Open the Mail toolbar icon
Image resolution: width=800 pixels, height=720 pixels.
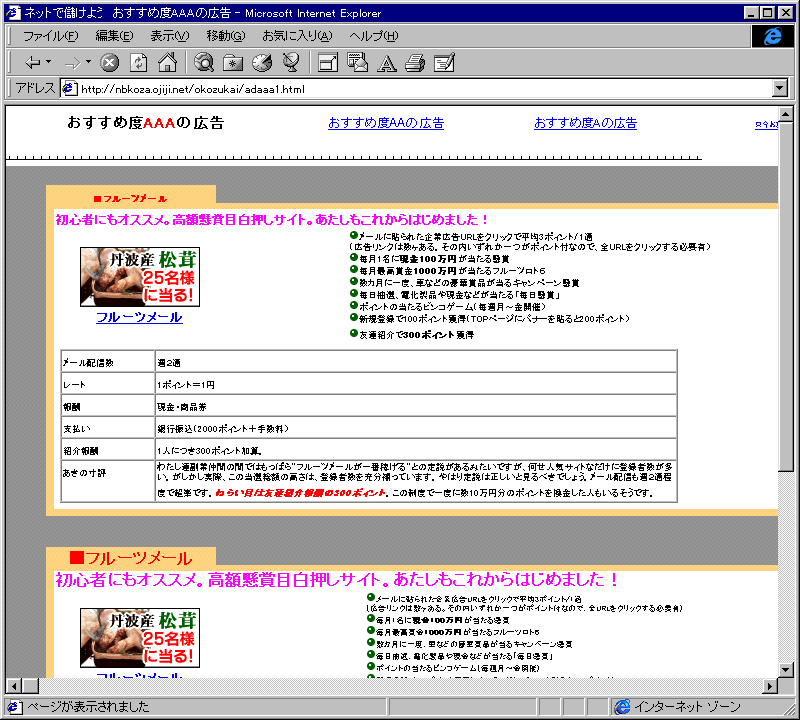pyautogui.click(x=357, y=63)
